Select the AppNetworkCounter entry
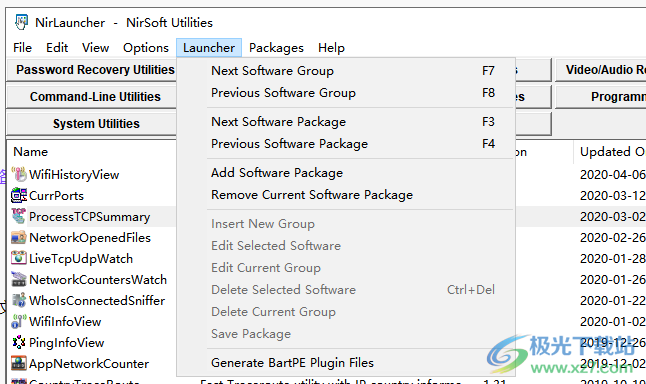Viewport: 646px width, 384px height. (89, 364)
